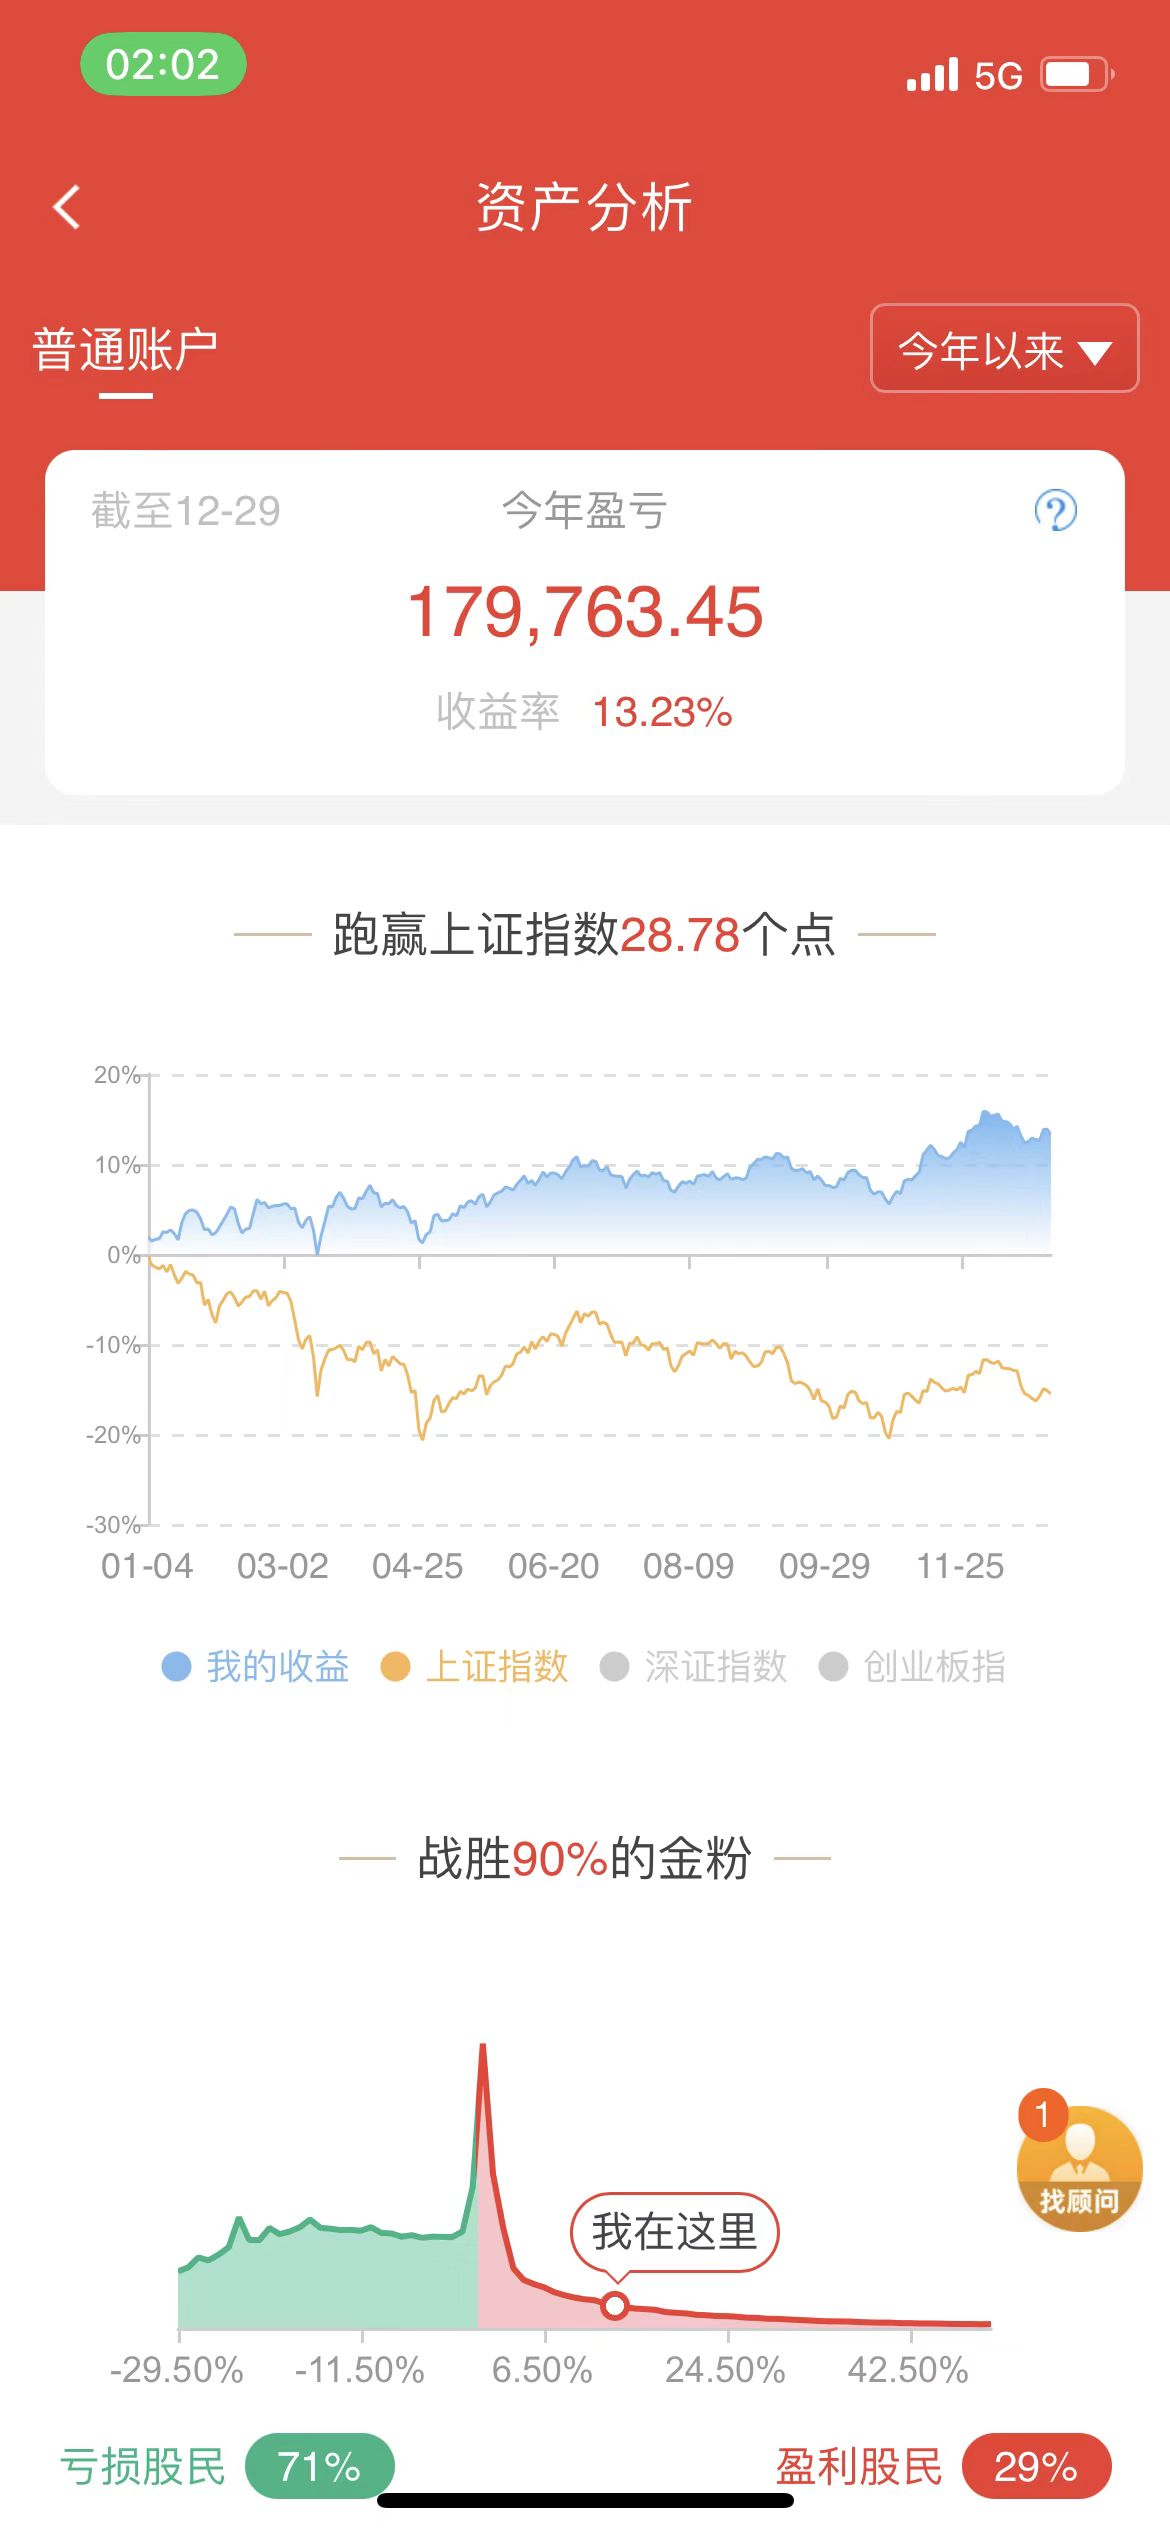Screen dimensions: 1170x2532
Task: Open the blue question mark help icon
Action: (x=1055, y=510)
